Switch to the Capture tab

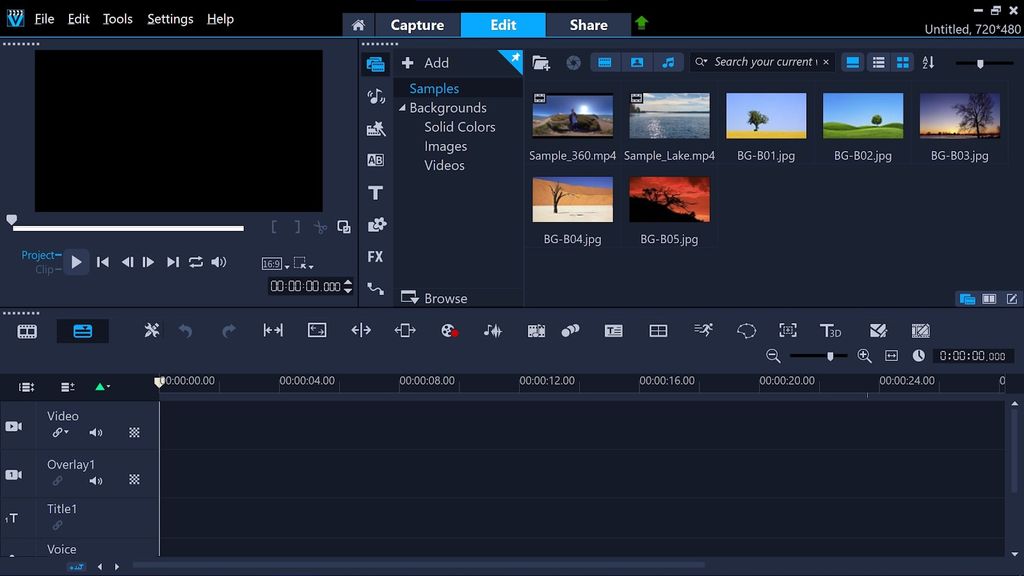(x=417, y=25)
